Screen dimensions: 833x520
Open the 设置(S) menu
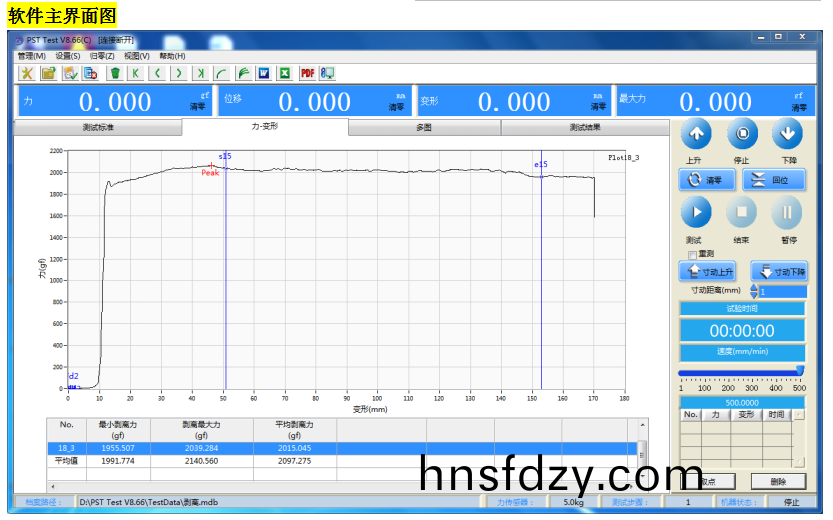click(68, 56)
